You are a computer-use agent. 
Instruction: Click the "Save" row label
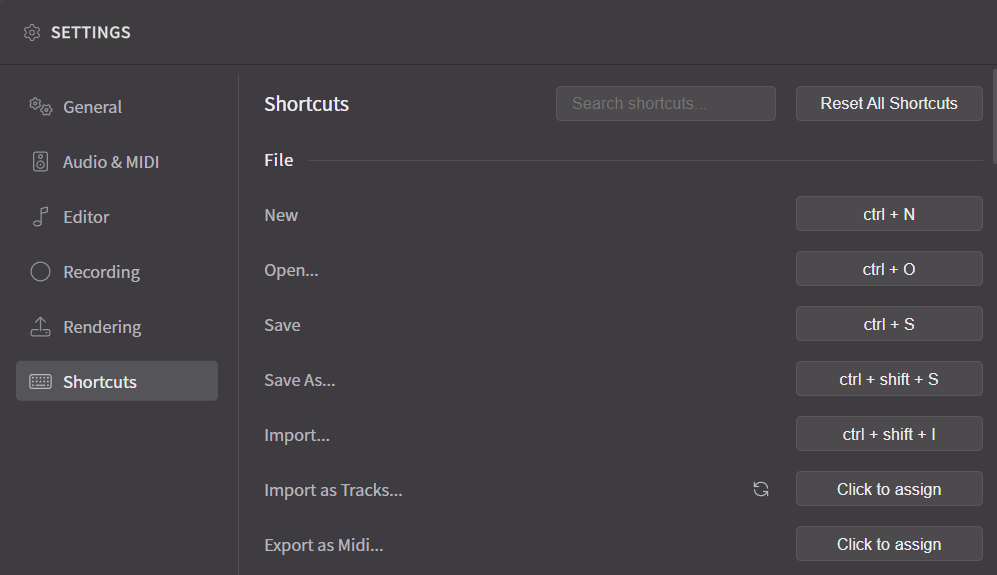[282, 325]
